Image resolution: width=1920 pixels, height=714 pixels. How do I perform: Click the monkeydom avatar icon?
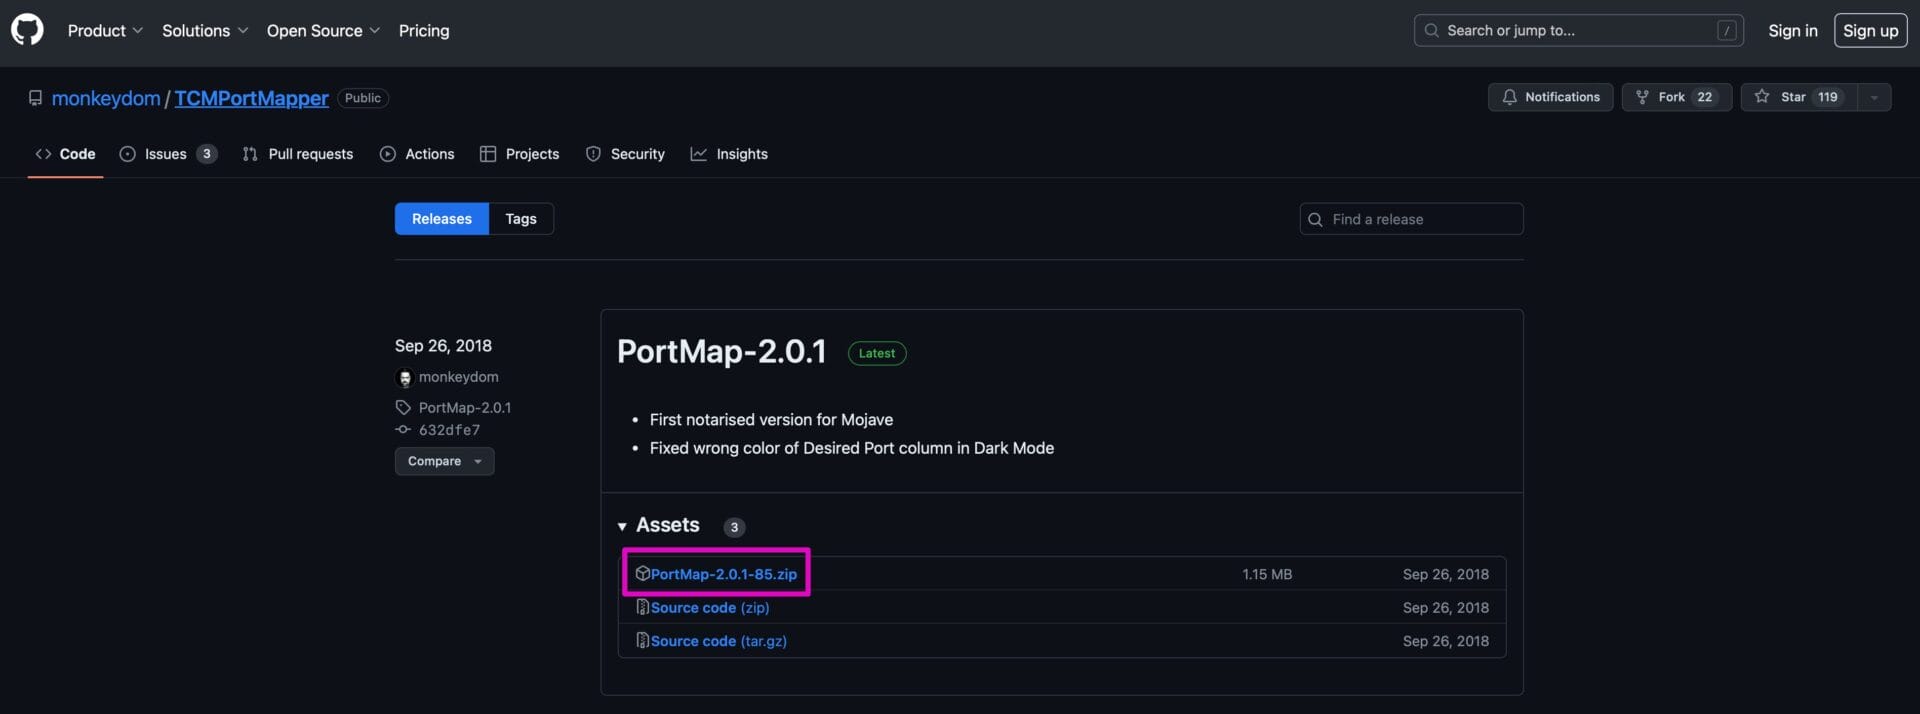coord(405,378)
